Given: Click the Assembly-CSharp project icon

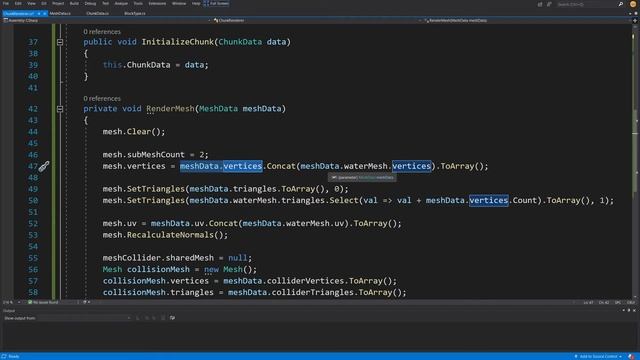Looking at the screenshot, I should pyautogui.click(x=6, y=20).
